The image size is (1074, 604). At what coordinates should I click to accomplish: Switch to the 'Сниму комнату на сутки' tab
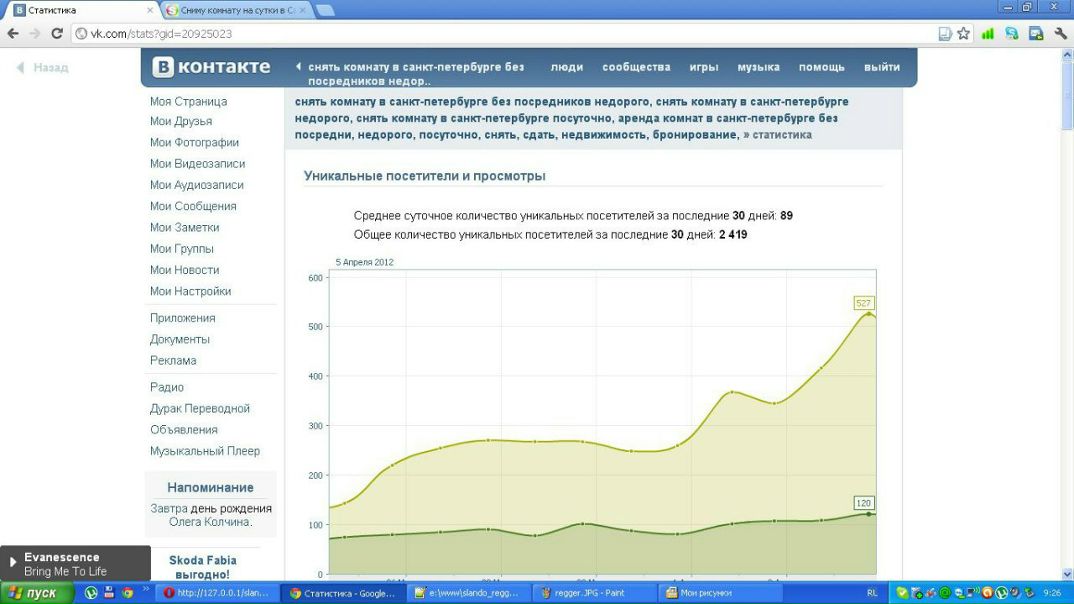236,10
